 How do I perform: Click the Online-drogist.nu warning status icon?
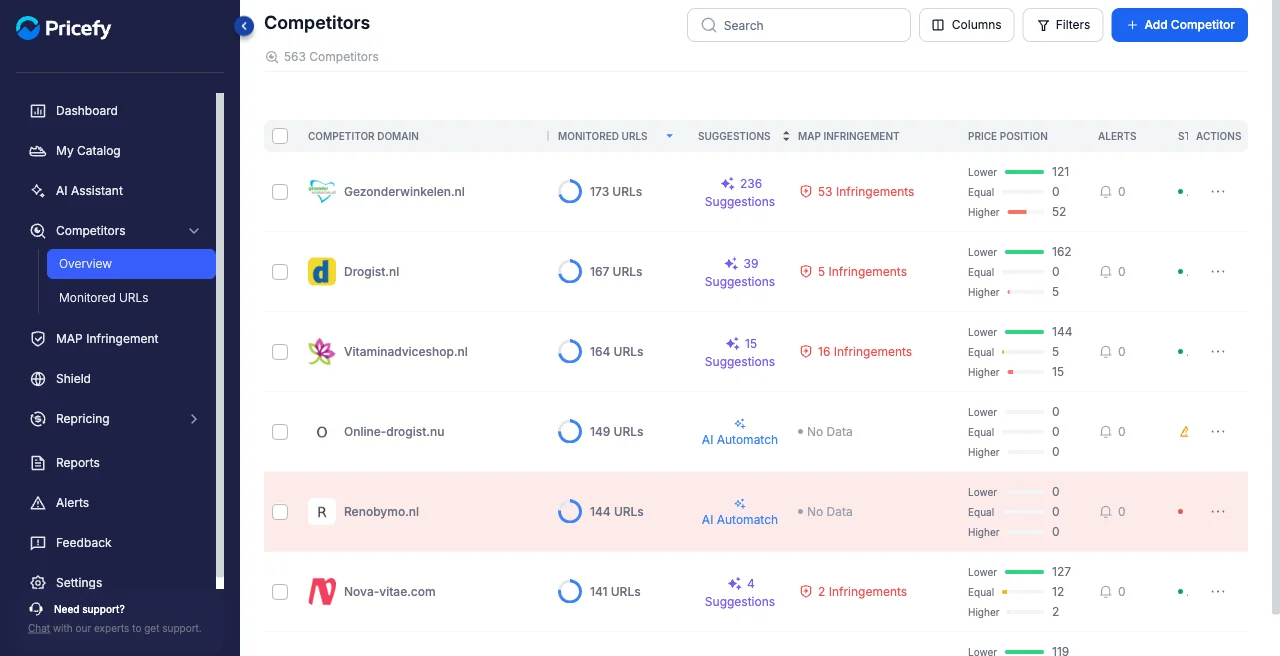point(1184,432)
